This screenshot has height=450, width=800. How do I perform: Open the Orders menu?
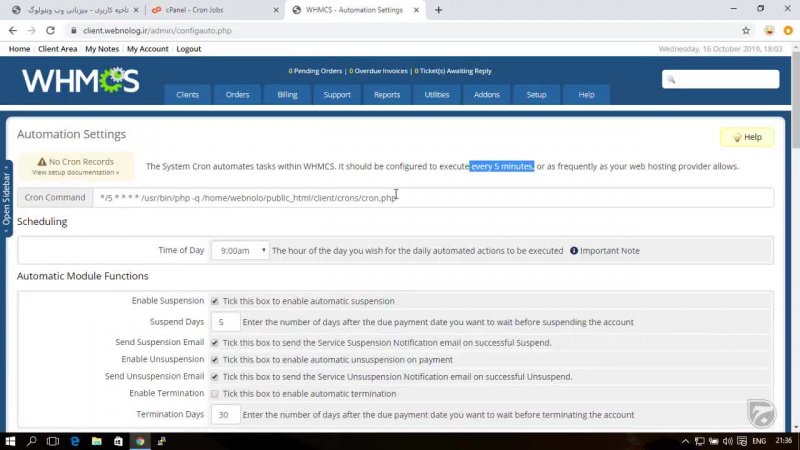(x=237, y=95)
